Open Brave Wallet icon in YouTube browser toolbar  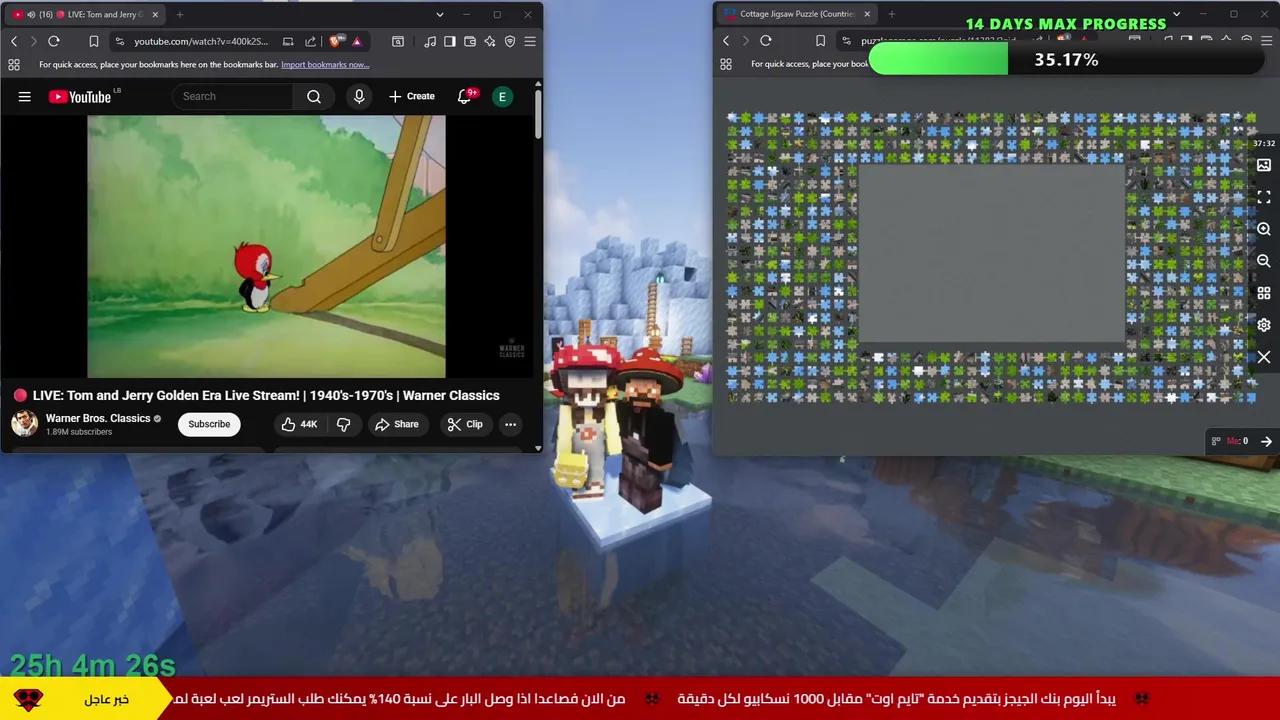(x=470, y=41)
